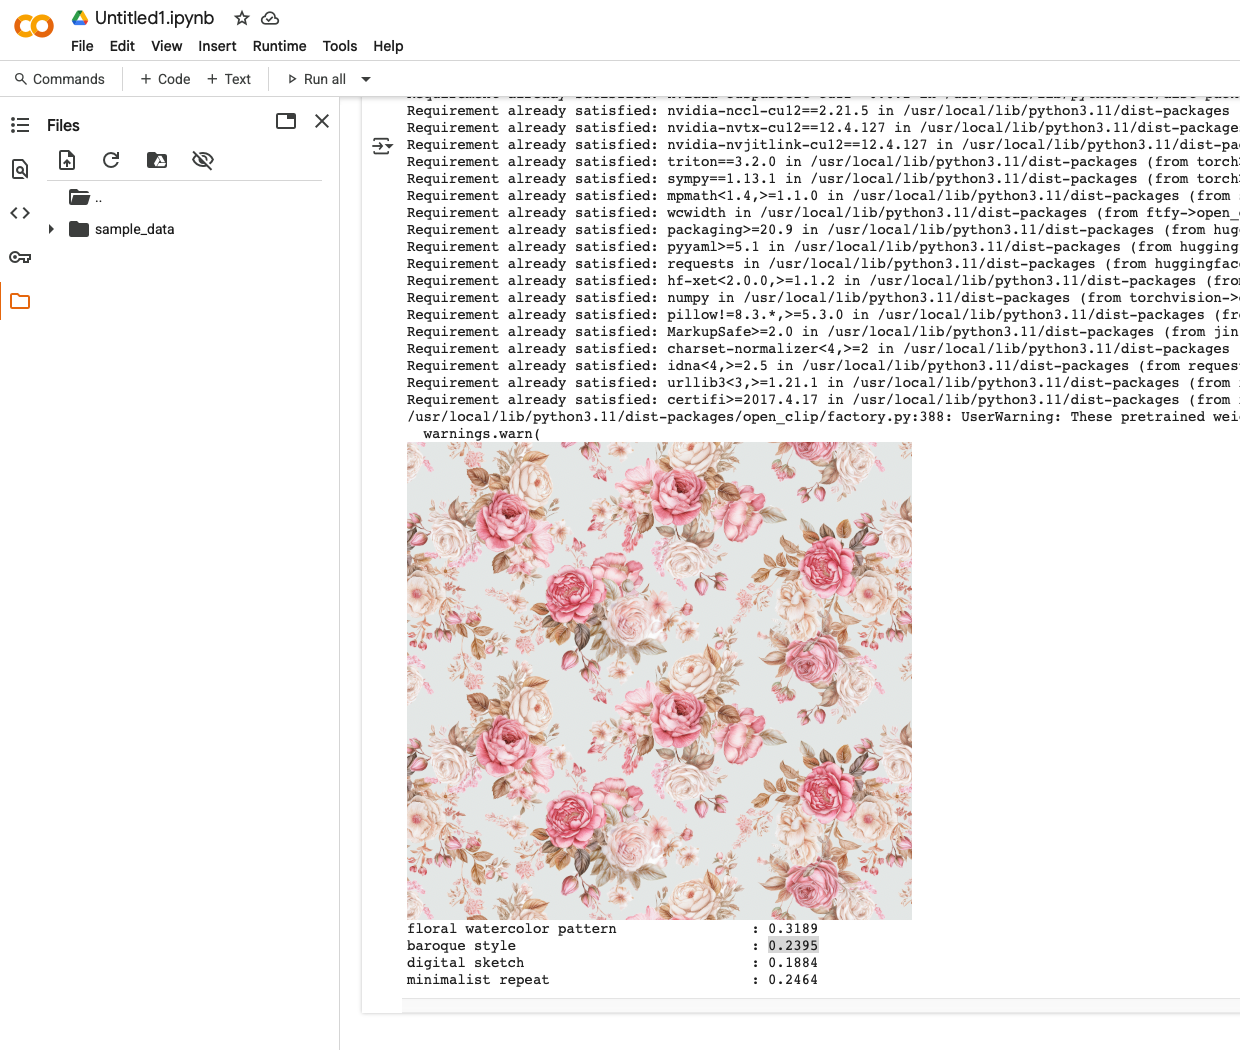
Task: Click the score value 0.3189
Action: pyautogui.click(x=793, y=929)
